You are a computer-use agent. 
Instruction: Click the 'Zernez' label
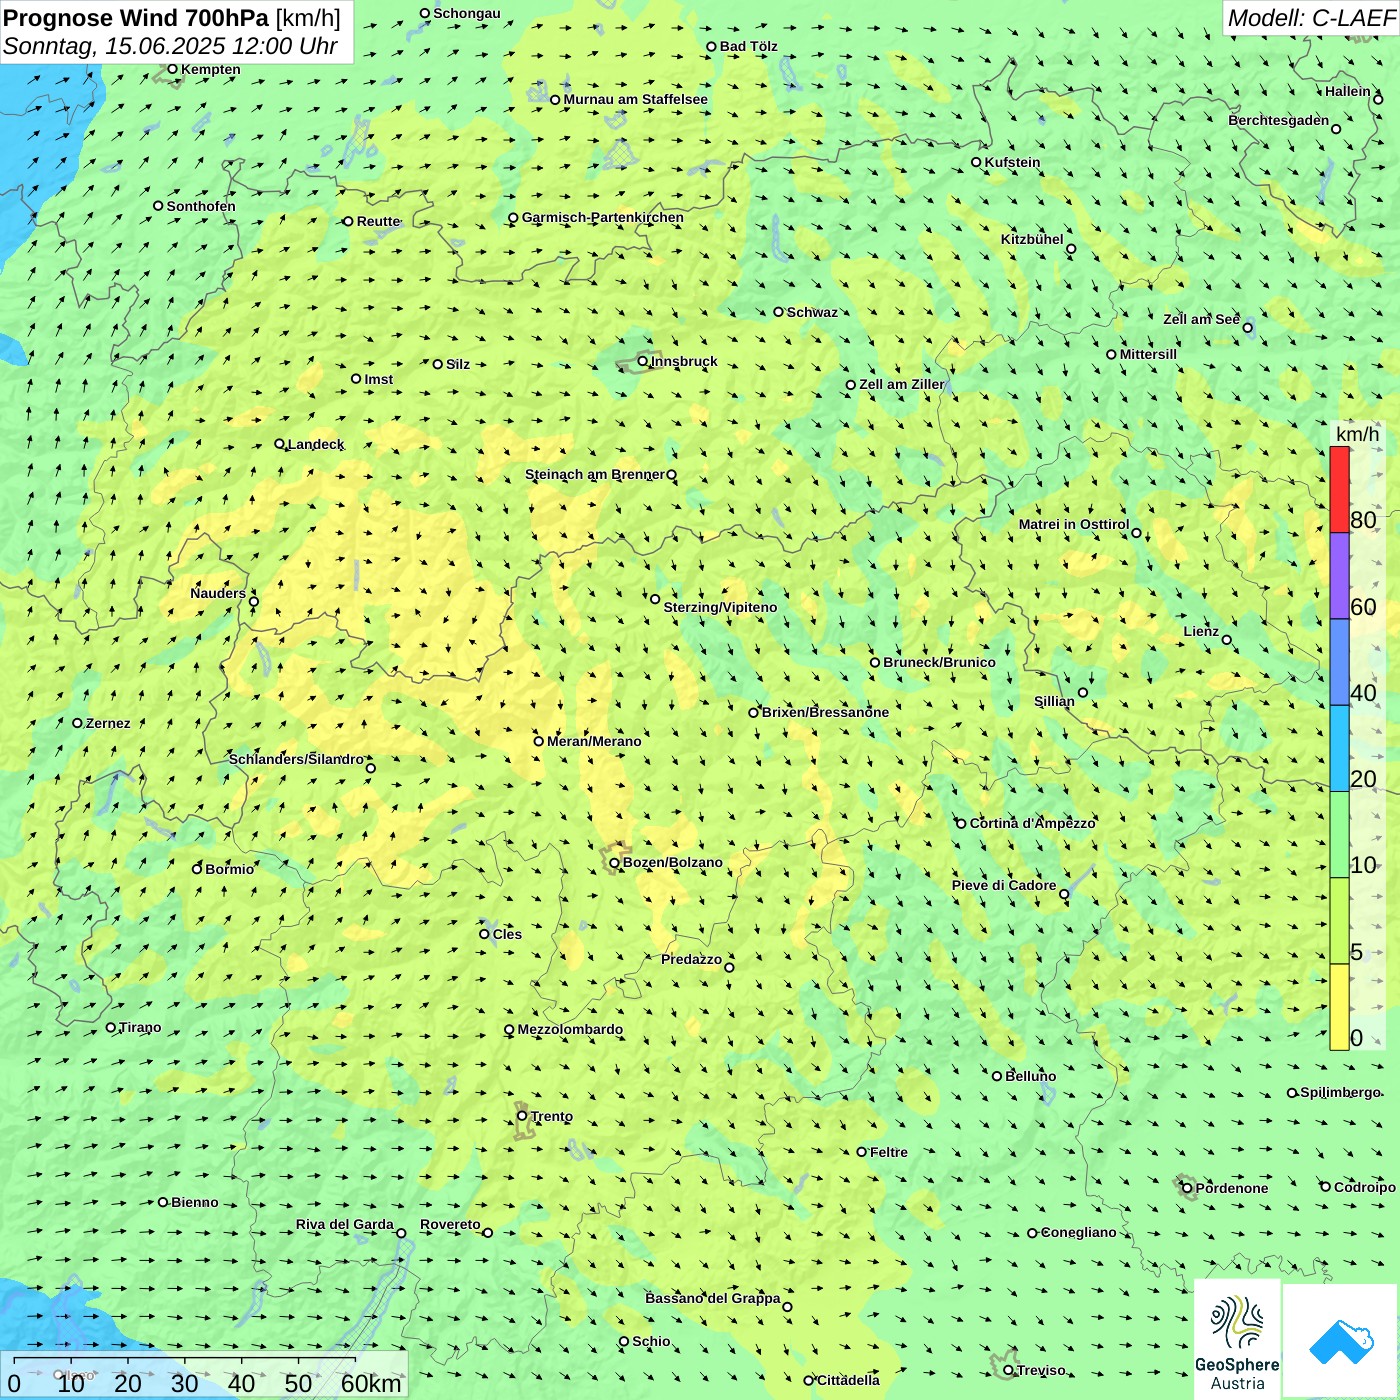[x=108, y=723]
